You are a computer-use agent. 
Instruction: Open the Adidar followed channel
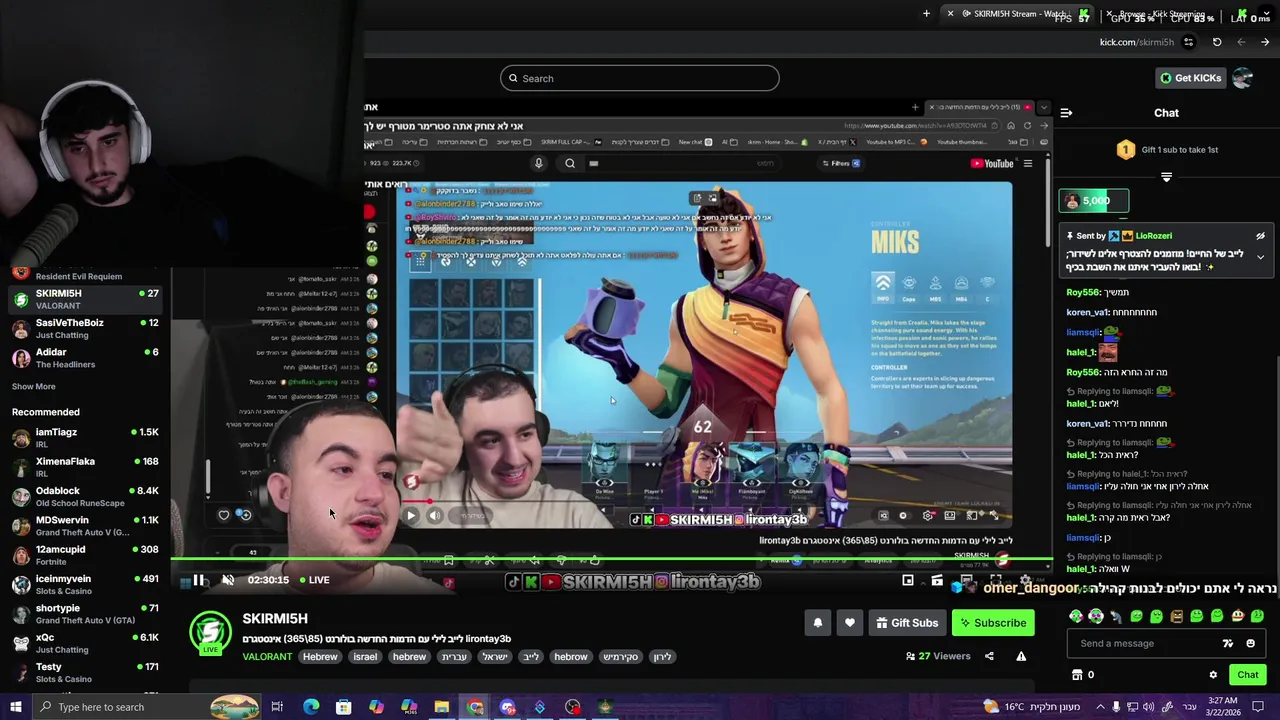(x=85, y=358)
